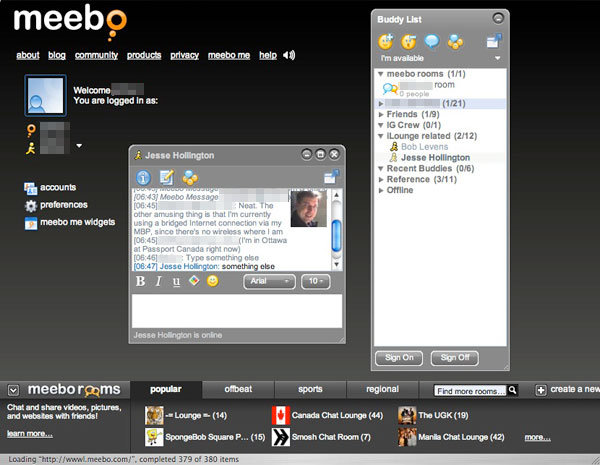Toggle bold text formatting in chat
The image size is (600, 465).
click(141, 282)
